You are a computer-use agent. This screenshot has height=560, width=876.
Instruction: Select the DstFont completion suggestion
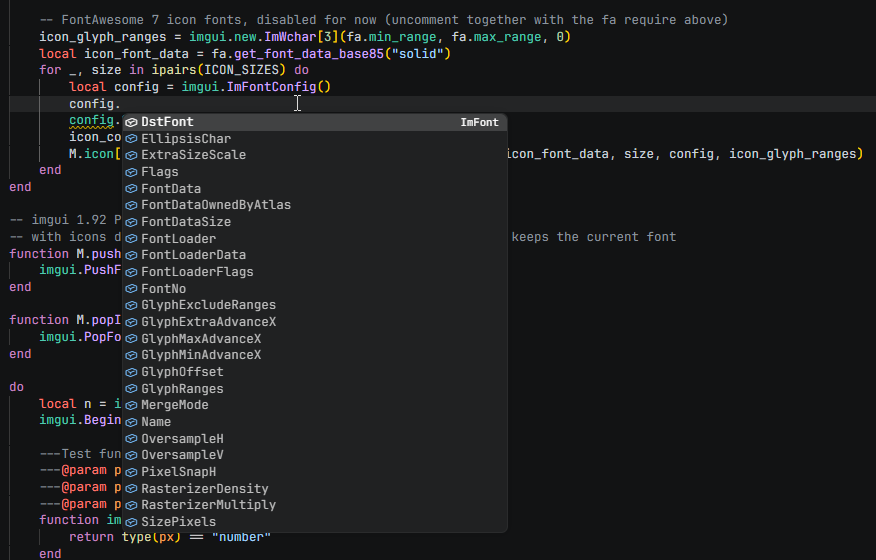[315, 122]
